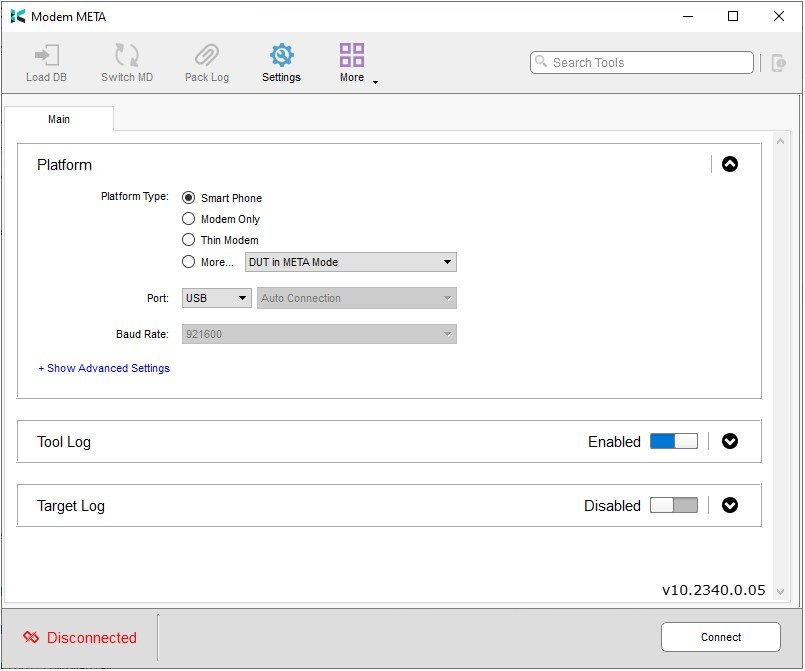Select Thin Modem platform type

[x=188, y=240]
